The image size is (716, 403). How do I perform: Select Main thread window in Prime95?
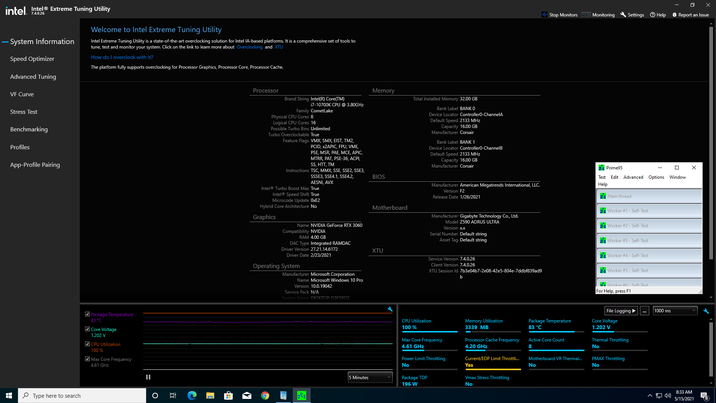(x=649, y=196)
